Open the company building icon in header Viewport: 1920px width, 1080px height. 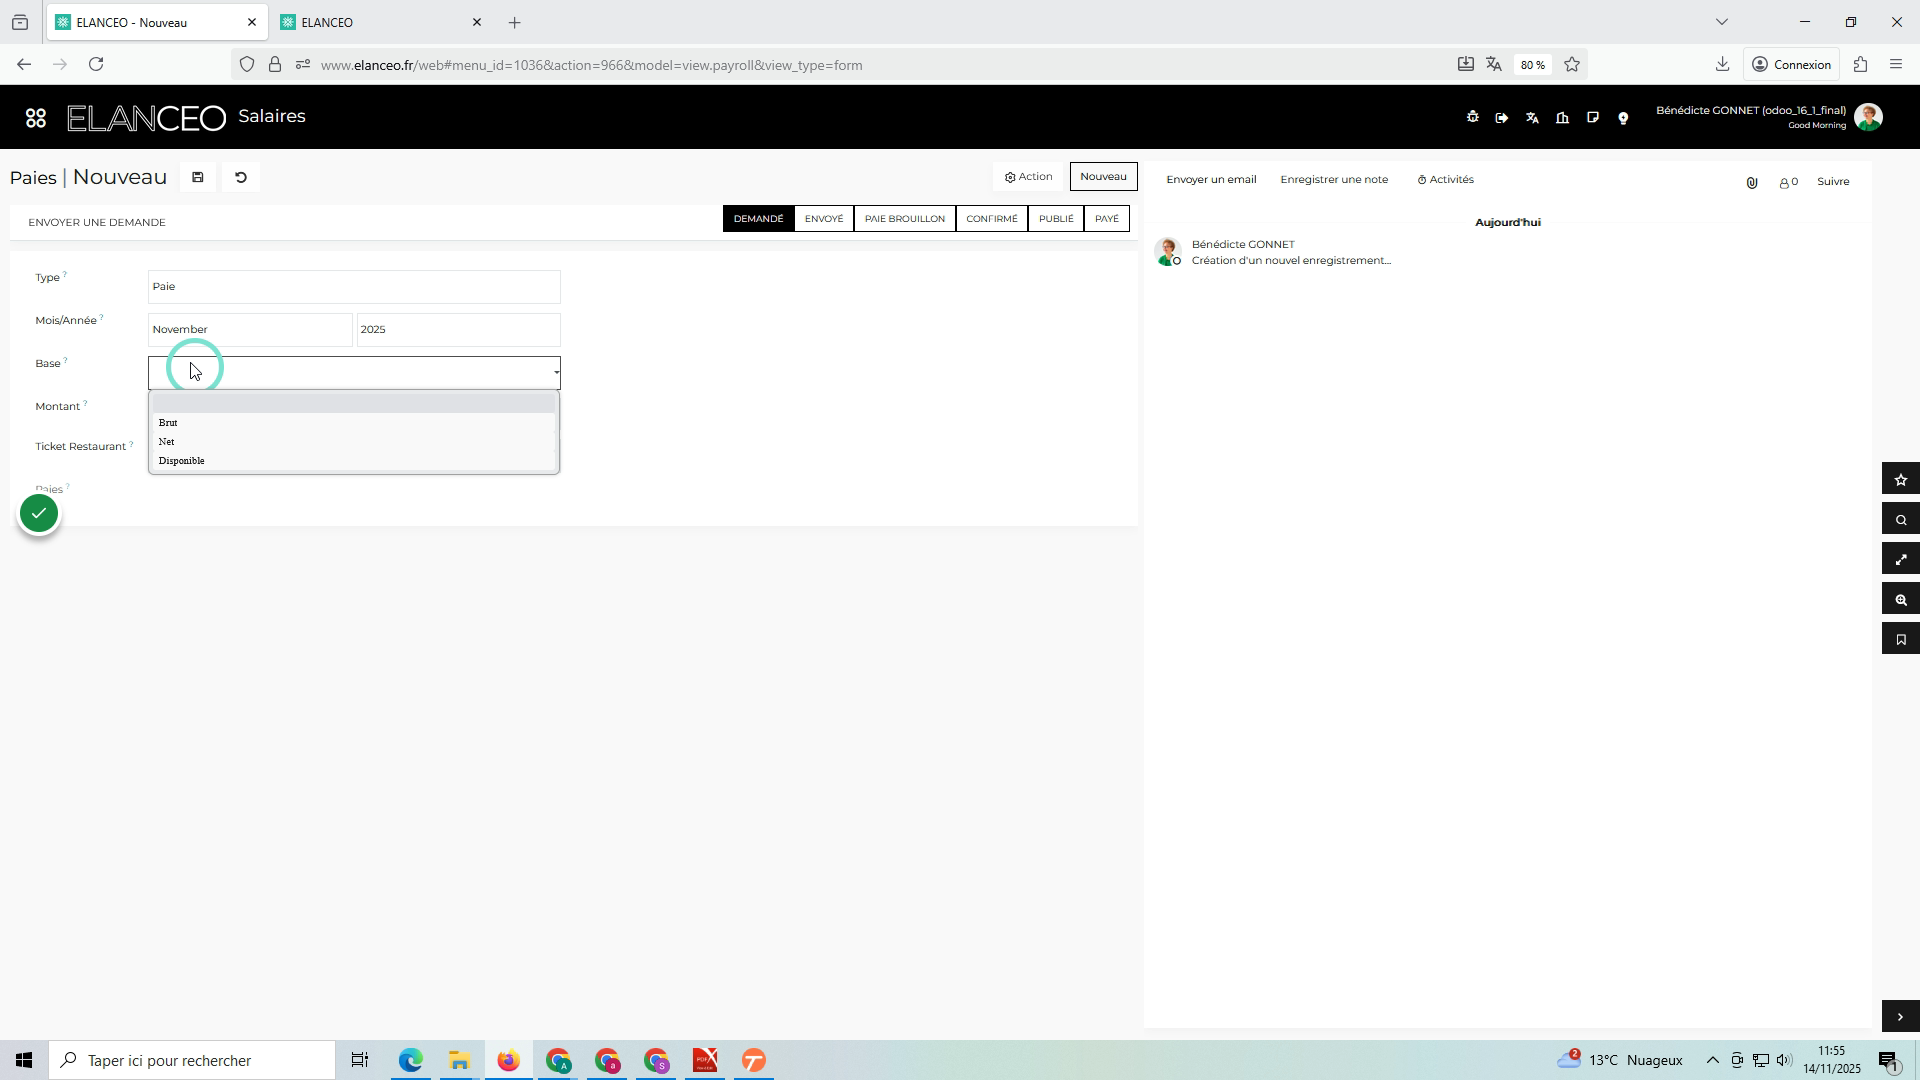(x=1562, y=118)
